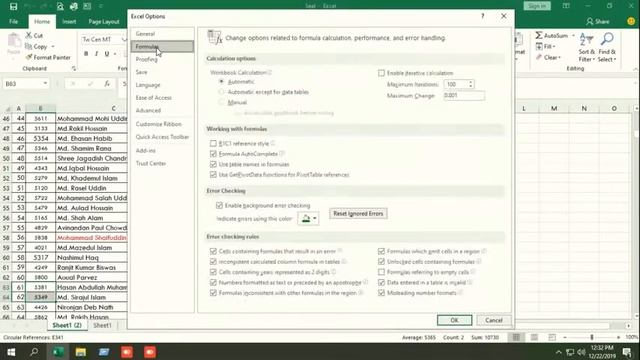
Task: Toggle Italic formatting
Action: point(96,54)
